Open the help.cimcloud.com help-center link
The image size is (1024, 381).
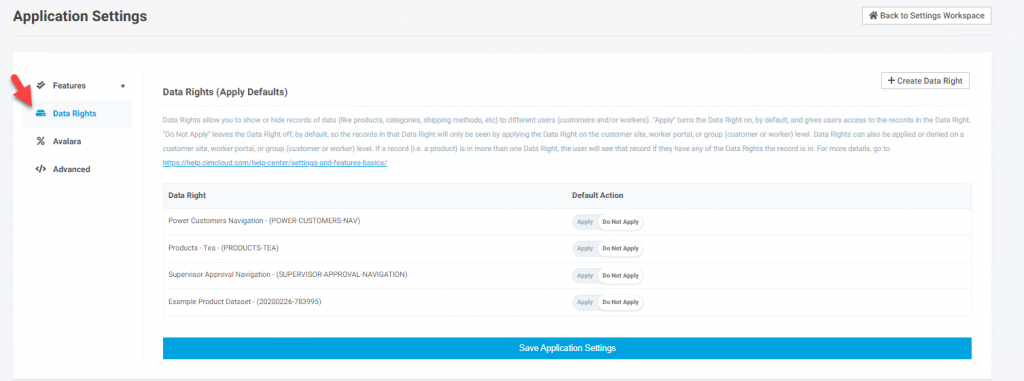click(x=275, y=163)
